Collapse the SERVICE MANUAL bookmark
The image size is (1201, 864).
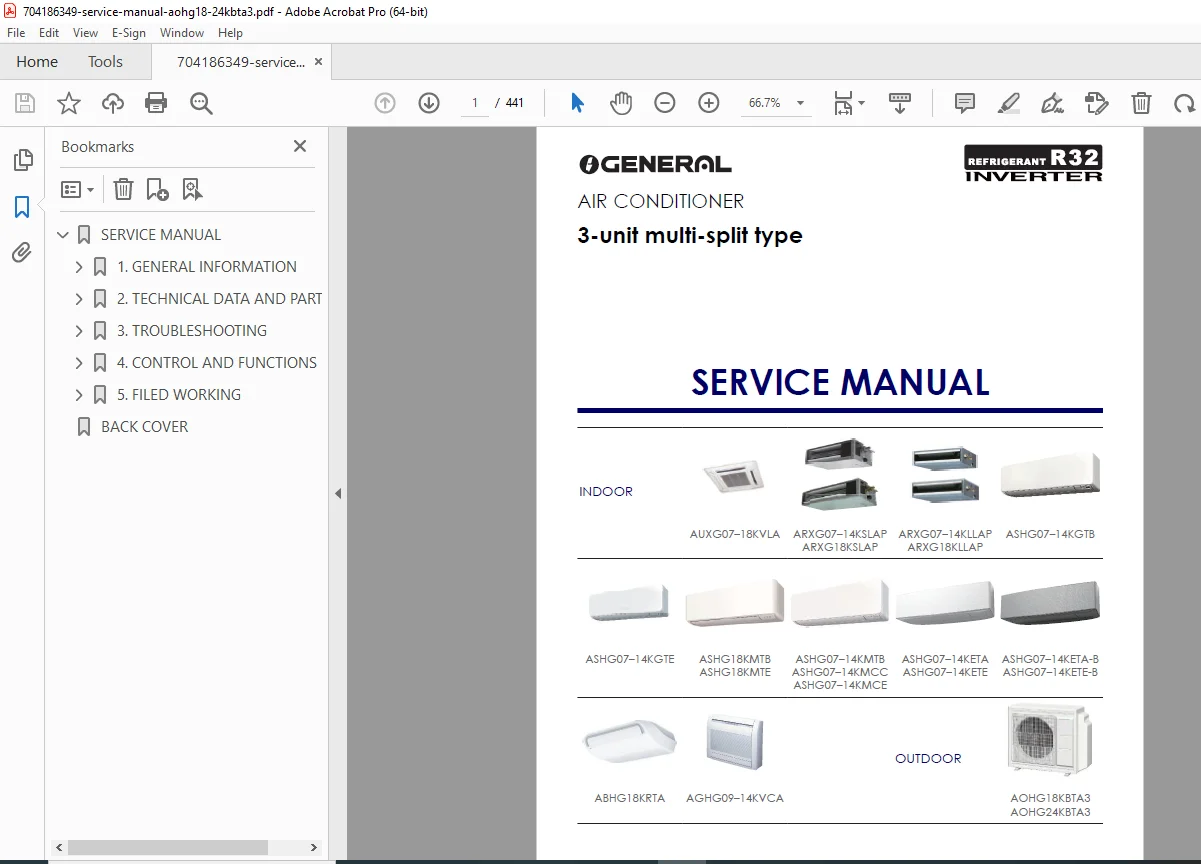(x=63, y=235)
